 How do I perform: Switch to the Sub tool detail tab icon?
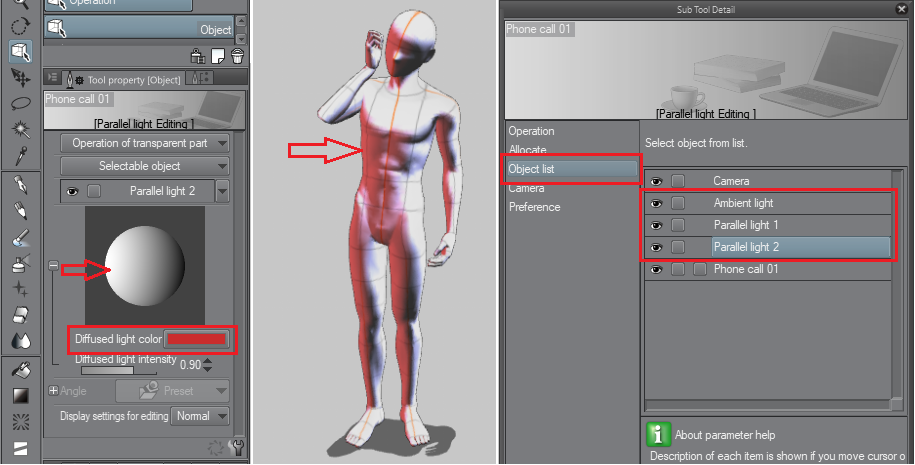click(200, 78)
